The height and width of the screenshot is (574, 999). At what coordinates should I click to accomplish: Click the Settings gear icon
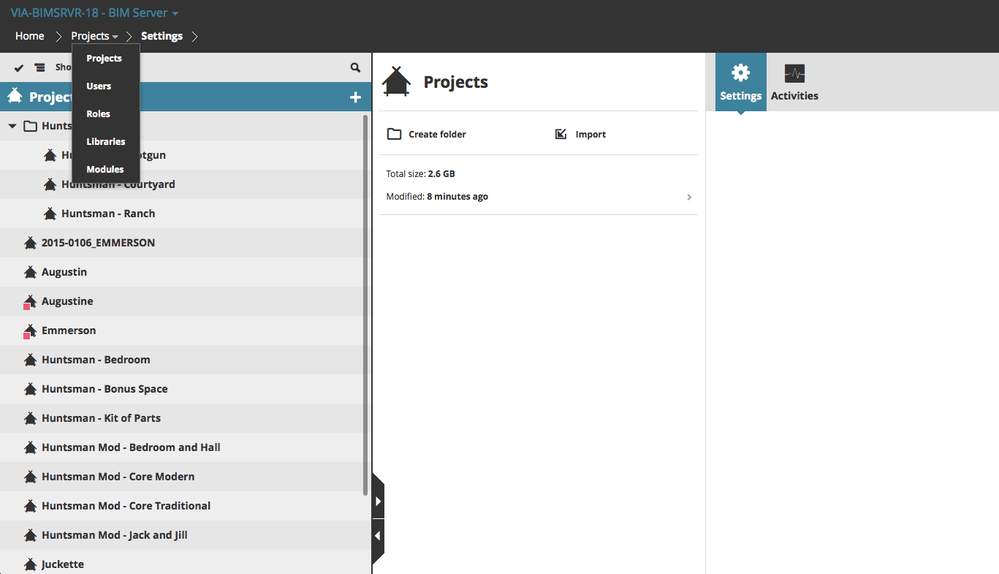tap(740, 73)
